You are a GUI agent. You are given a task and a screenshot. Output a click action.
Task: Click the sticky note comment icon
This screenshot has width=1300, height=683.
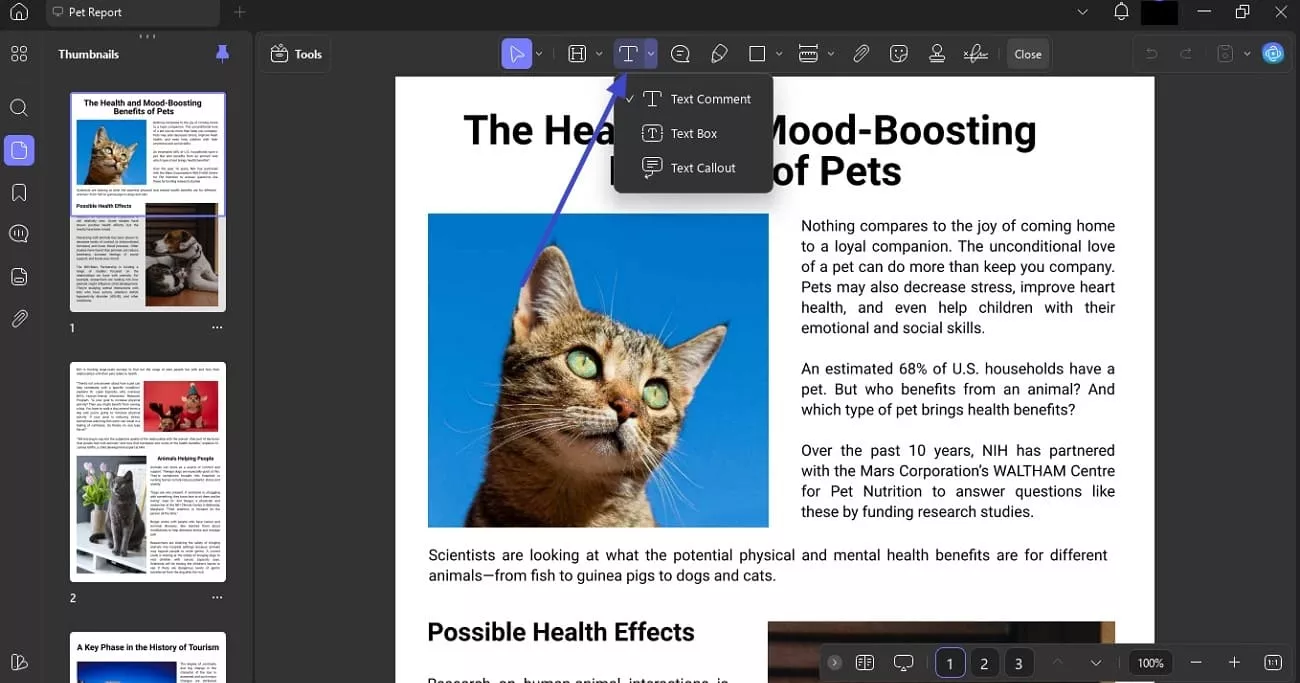click(680, 54)
